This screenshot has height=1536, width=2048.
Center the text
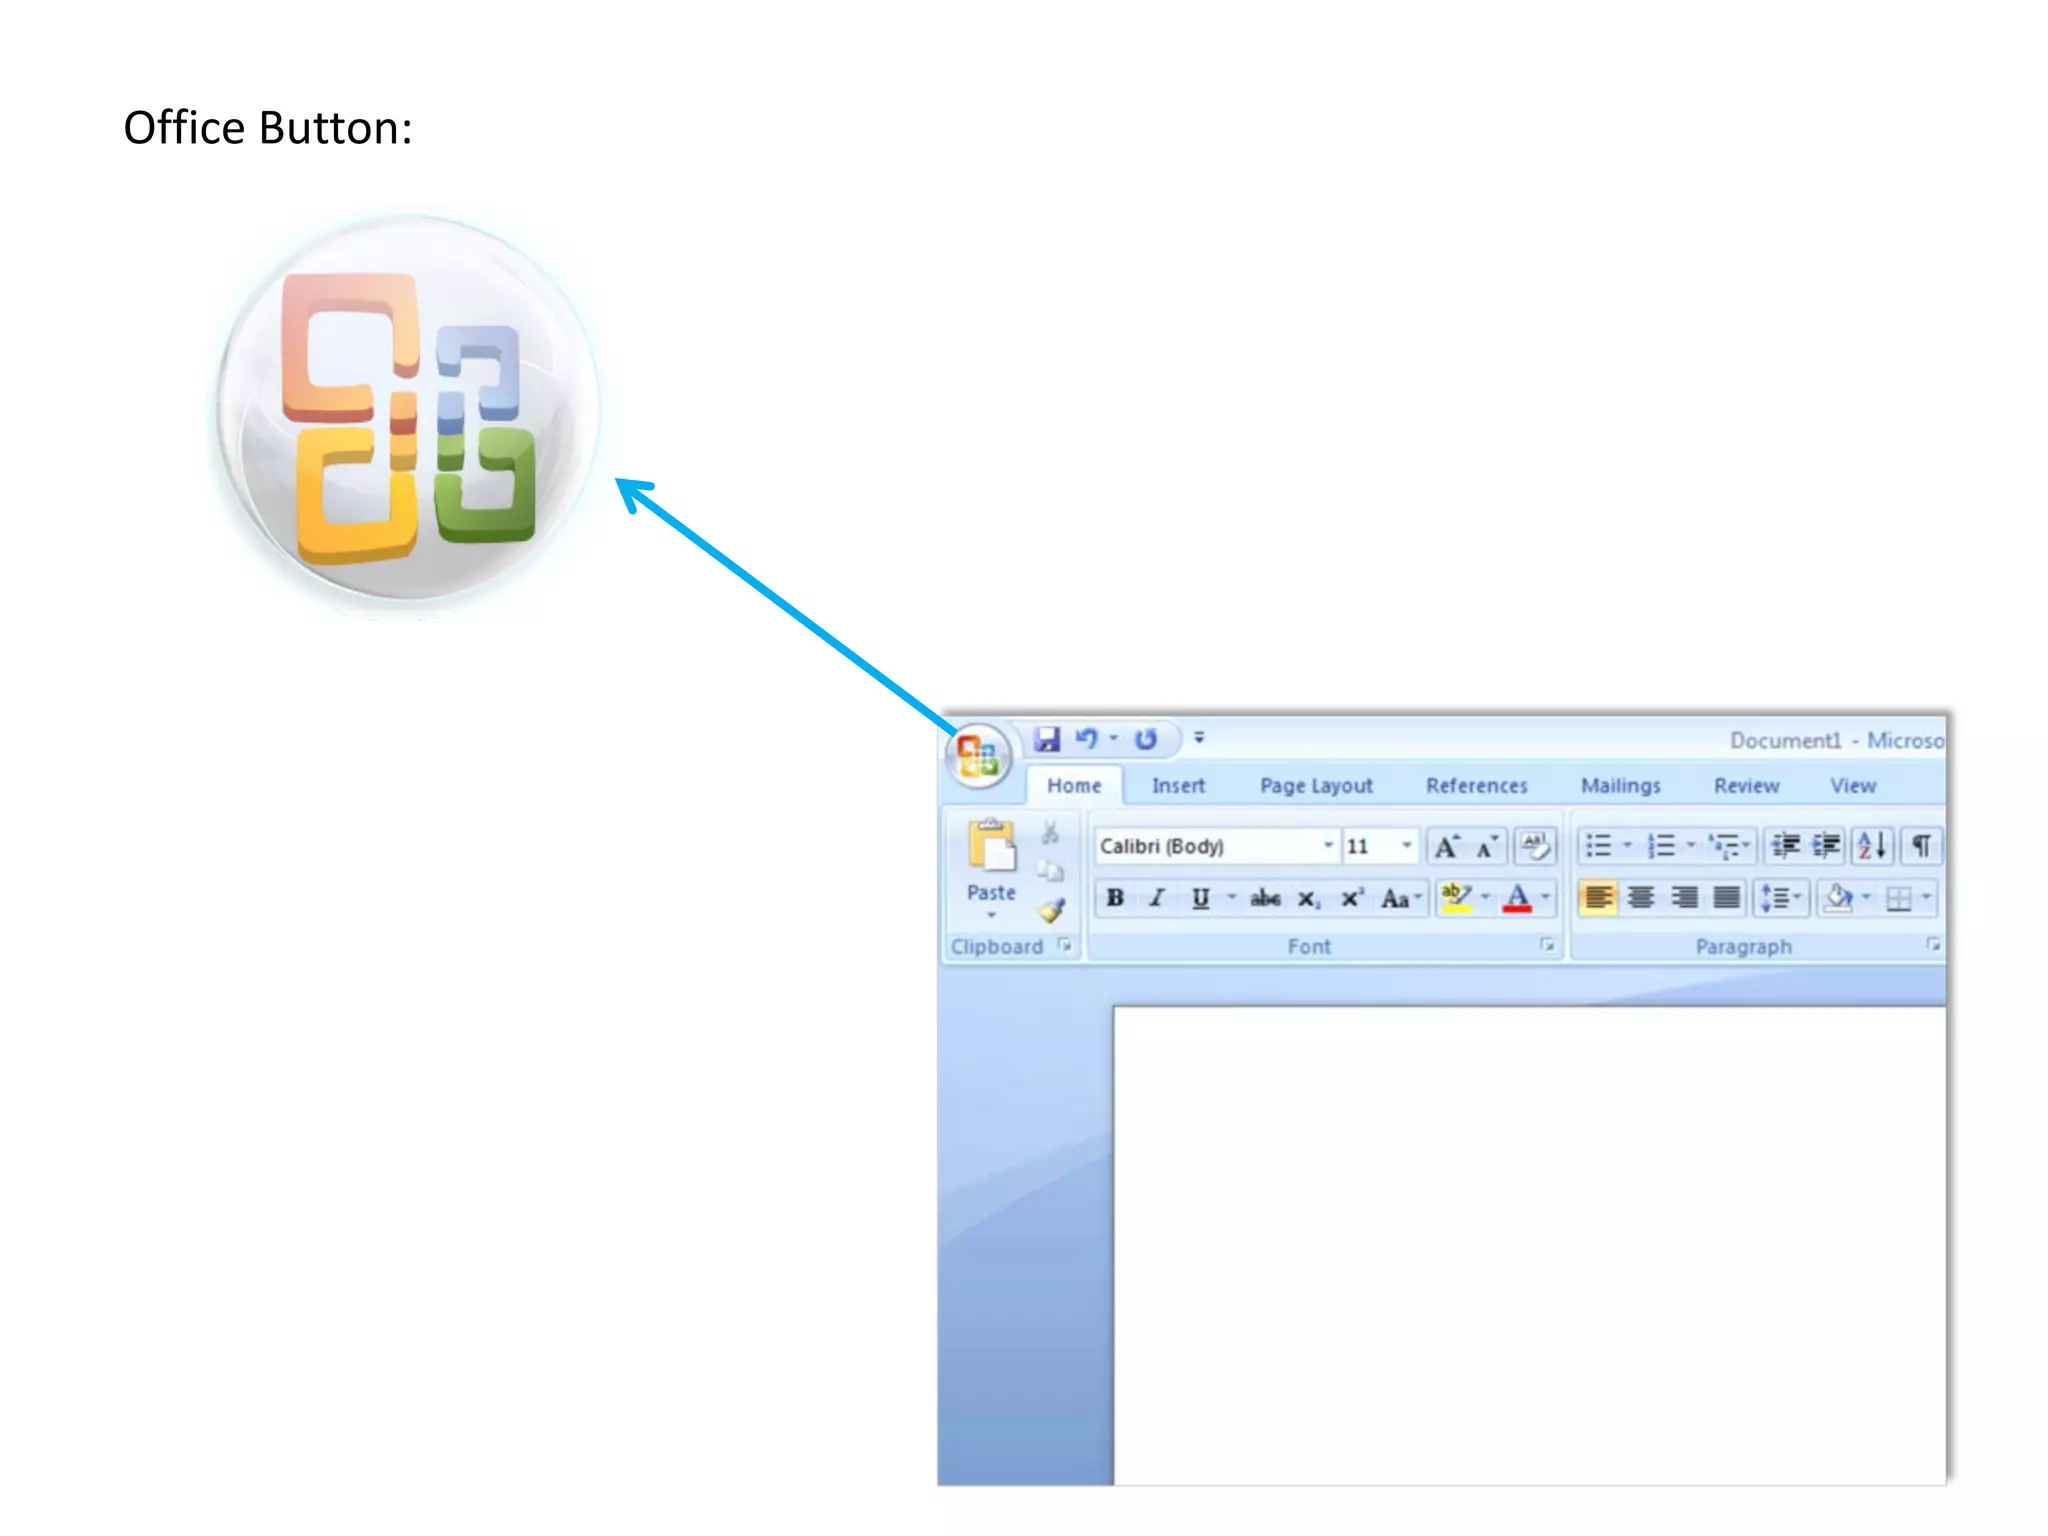point(1641,898)
